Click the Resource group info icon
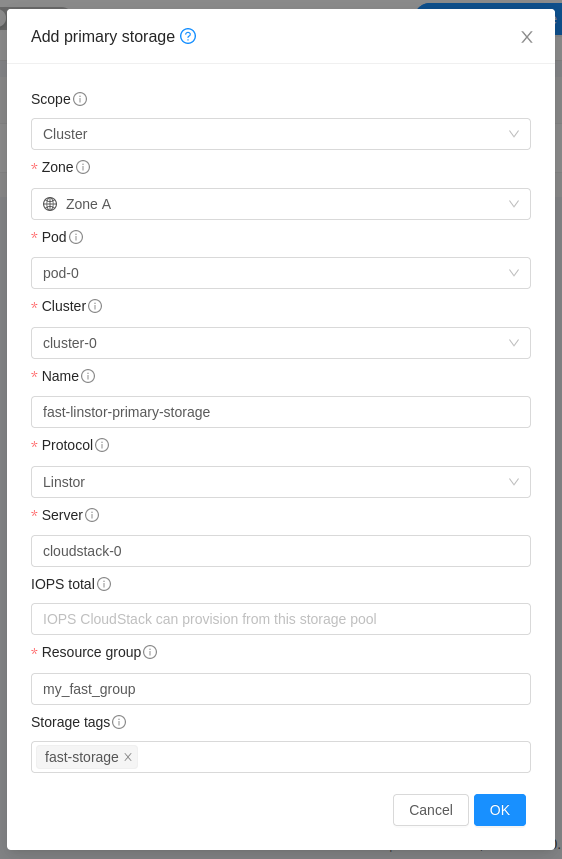This screenshot has width=562, height=859. pyautogui.click(x=150, y=652)
